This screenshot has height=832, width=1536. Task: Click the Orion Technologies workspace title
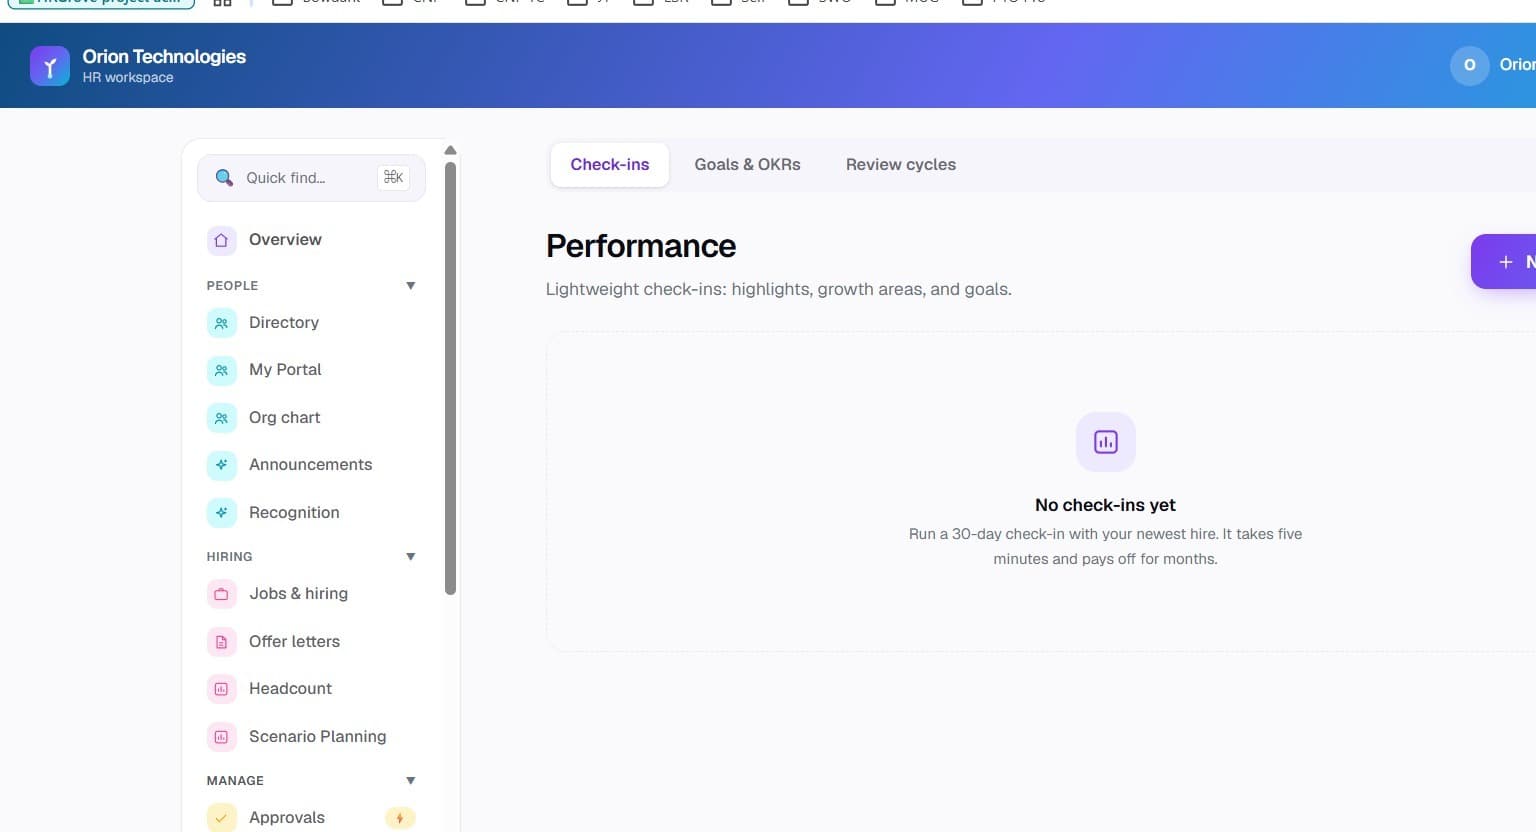pyautogui.click(x=164, y=57)
